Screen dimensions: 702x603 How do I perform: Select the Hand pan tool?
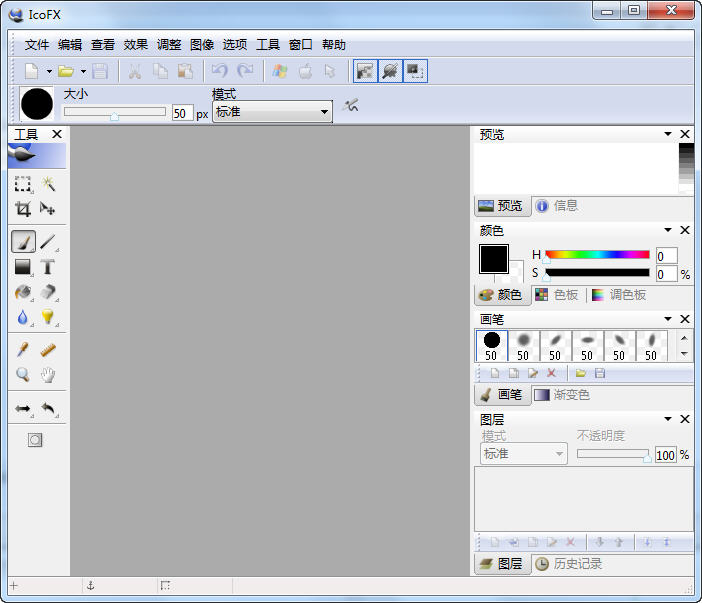click(47, 375)
